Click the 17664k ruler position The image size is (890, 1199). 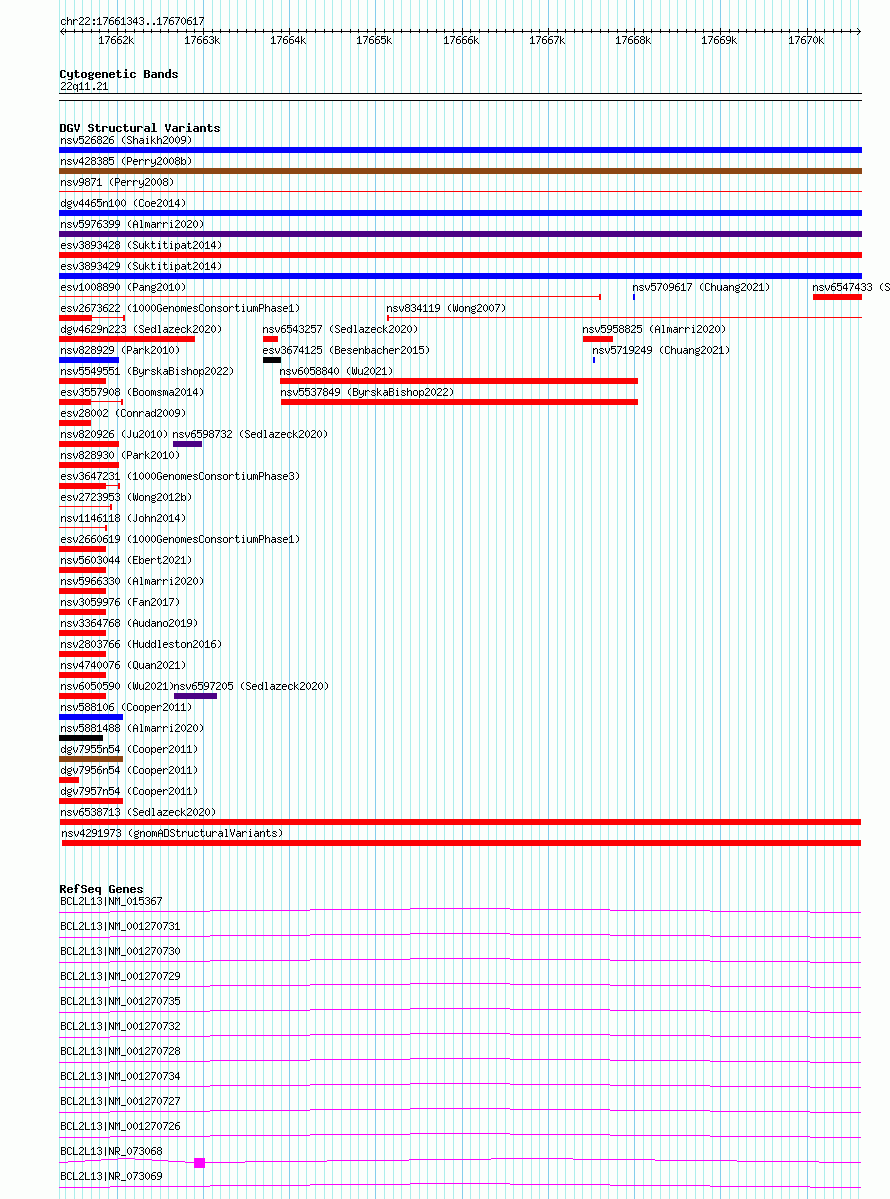point(288,41)
